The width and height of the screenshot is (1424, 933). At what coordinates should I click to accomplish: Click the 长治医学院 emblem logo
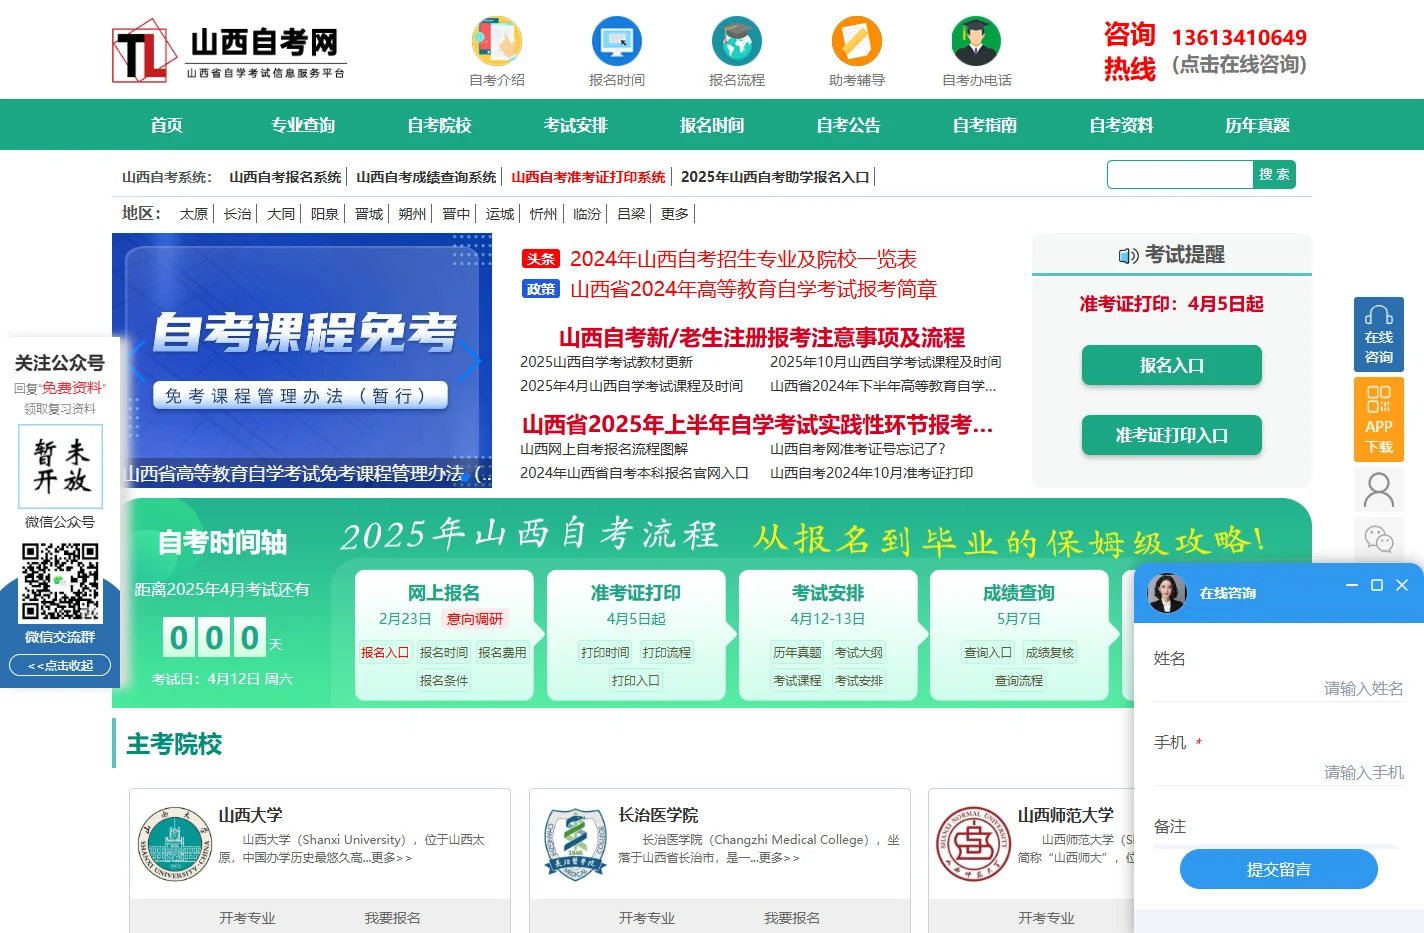pos(575,844)
